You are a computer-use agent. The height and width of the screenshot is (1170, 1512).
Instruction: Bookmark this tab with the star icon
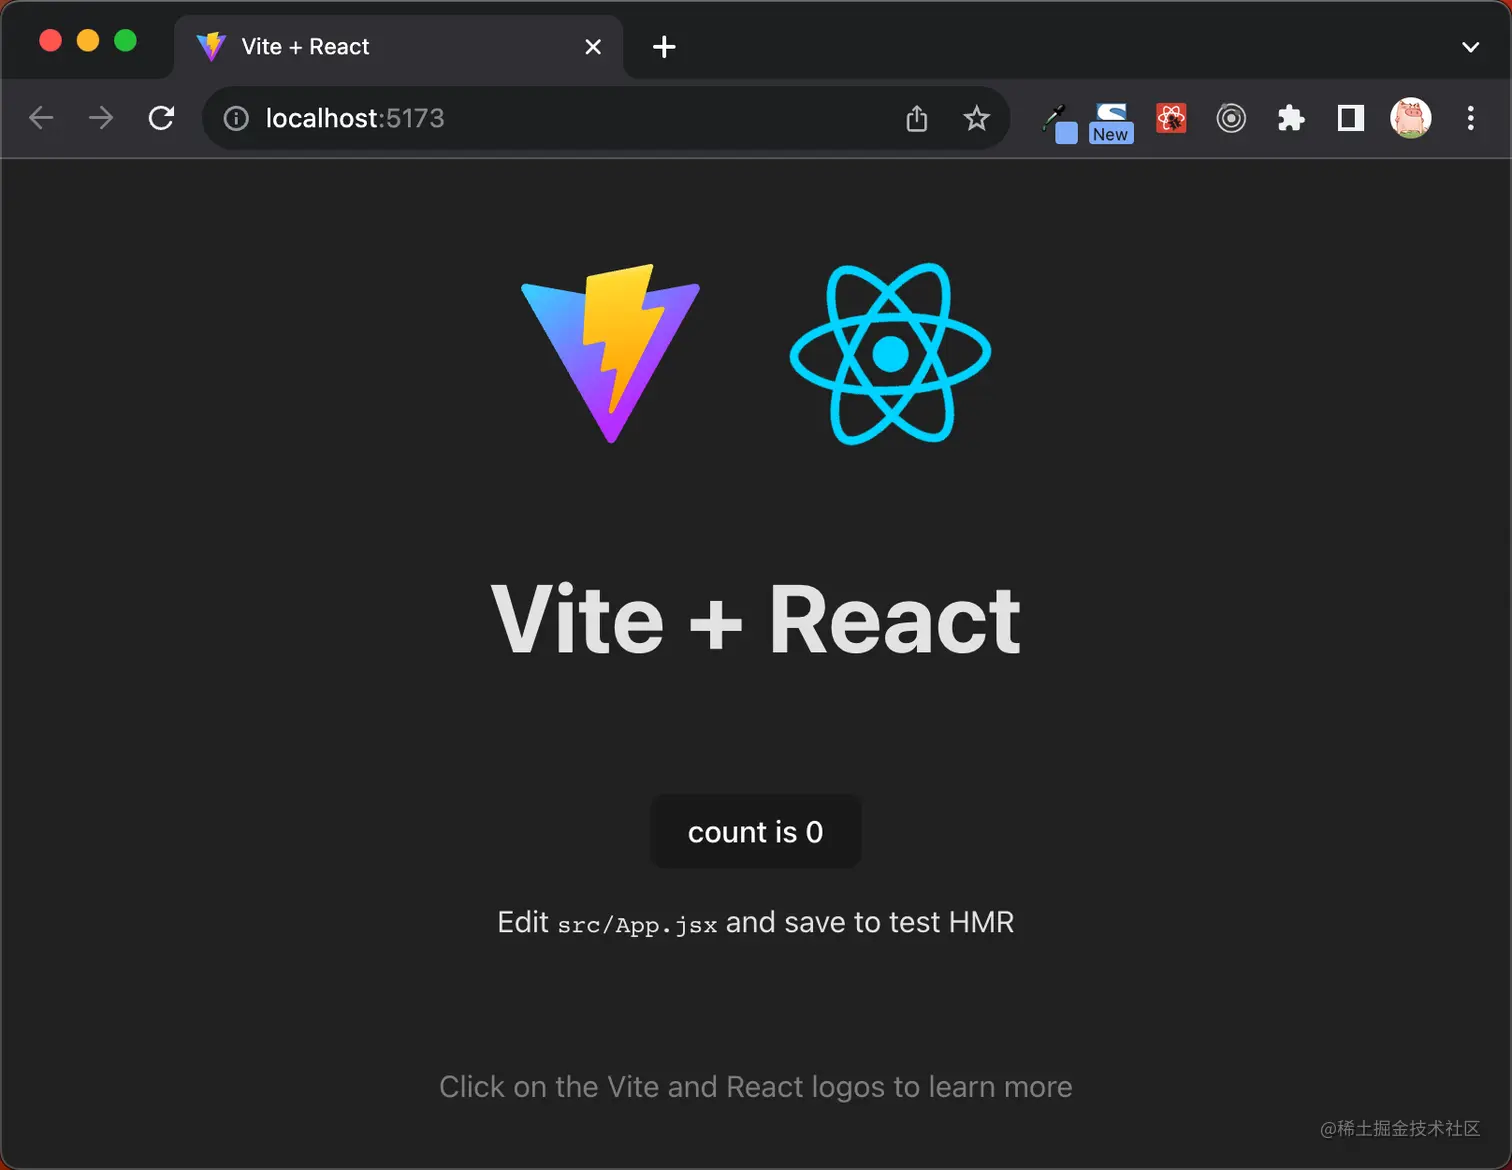click(x=977, y=118)
